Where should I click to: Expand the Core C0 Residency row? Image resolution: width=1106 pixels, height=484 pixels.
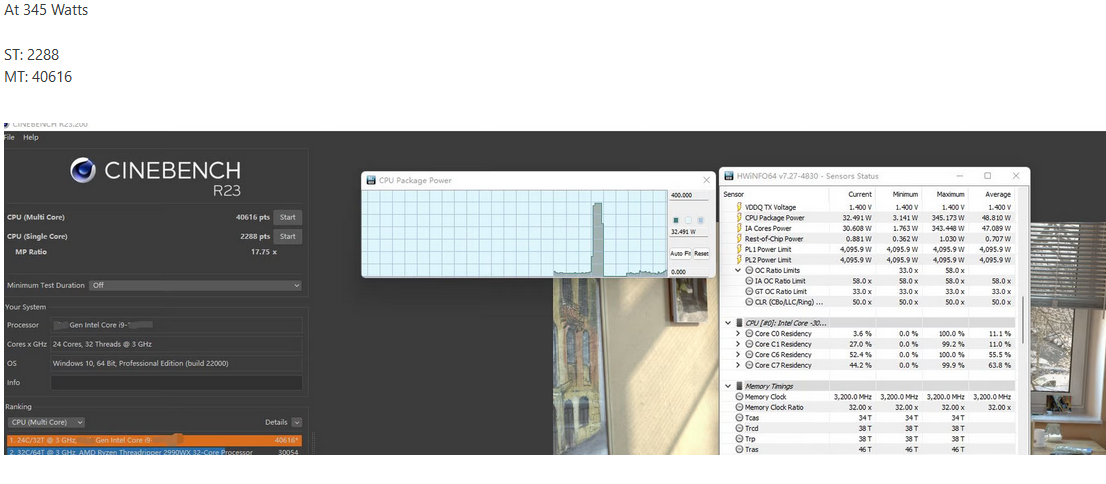(739, 334)
